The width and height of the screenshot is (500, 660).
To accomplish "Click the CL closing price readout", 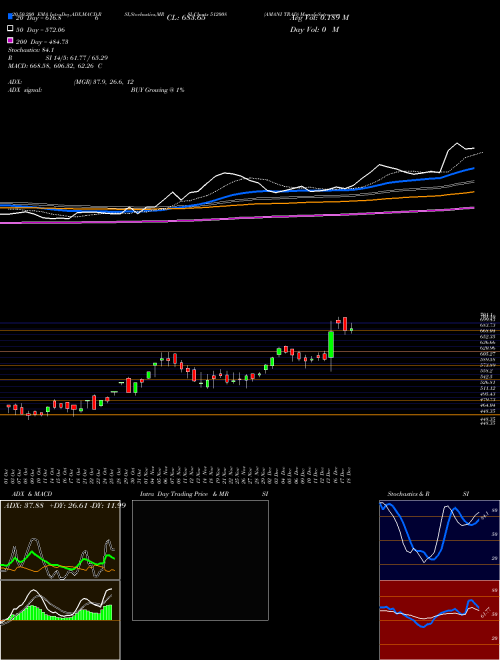I will (x=186, y=18).
